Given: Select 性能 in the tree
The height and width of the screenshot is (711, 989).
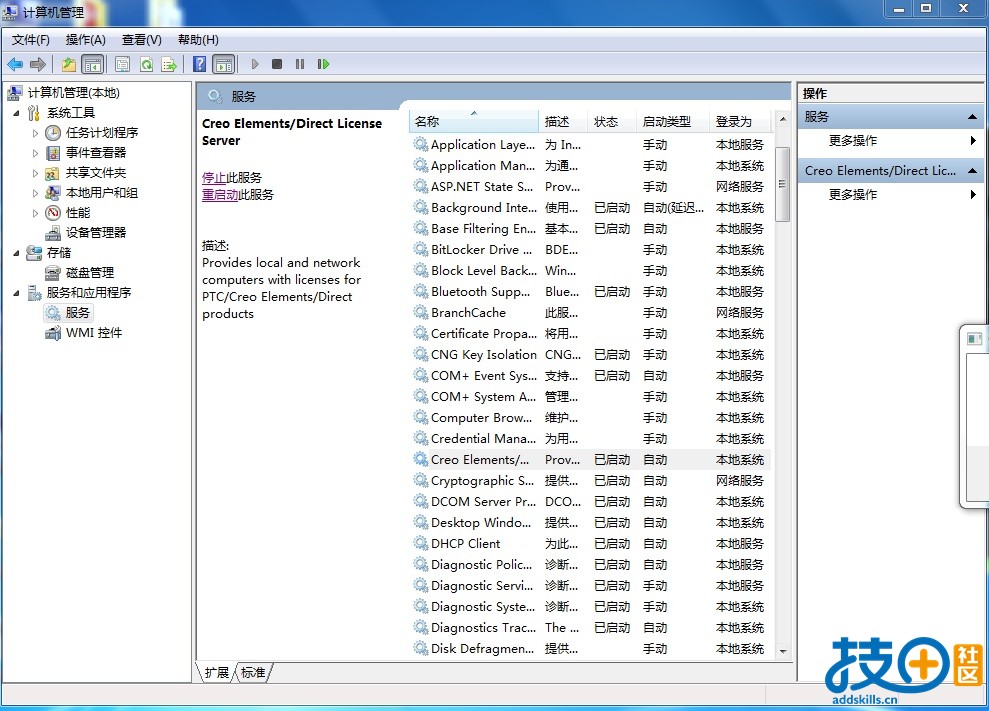Looking at the screenshot, I should [78, 213].
